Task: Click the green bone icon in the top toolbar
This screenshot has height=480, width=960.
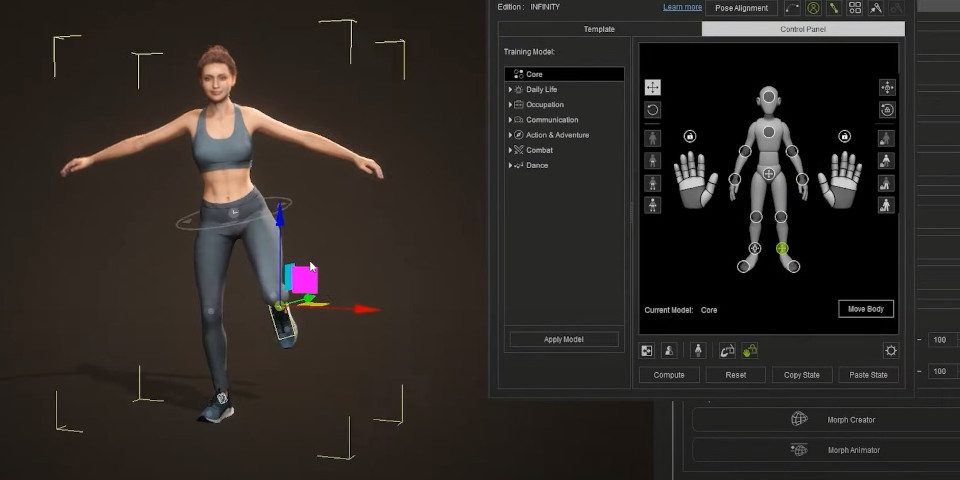Action: click(x=834, y=8)
